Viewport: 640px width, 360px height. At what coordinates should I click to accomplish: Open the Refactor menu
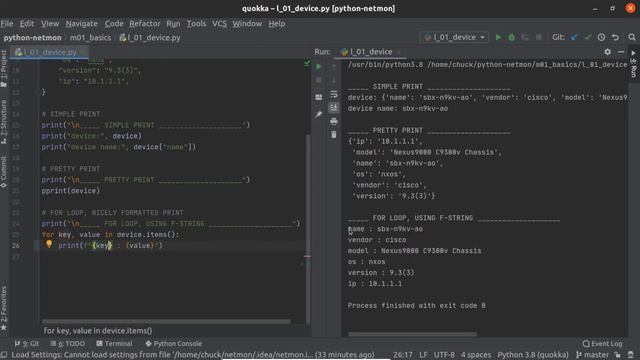tap(145, 24)
